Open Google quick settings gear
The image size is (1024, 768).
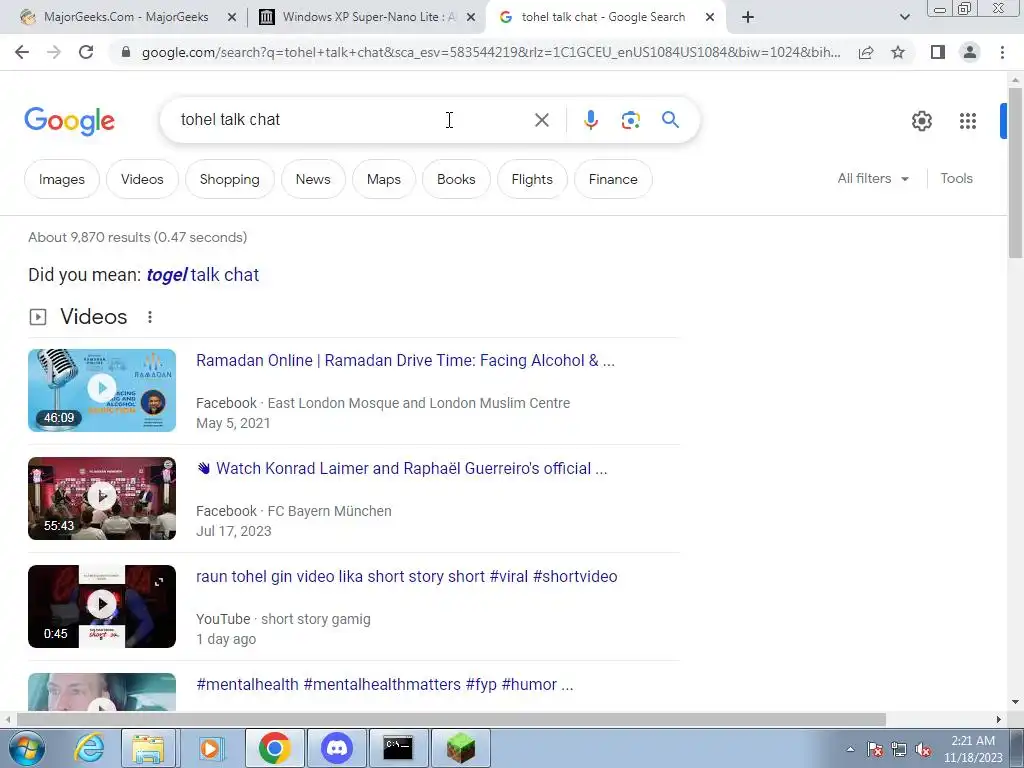[x=921, y=121]
